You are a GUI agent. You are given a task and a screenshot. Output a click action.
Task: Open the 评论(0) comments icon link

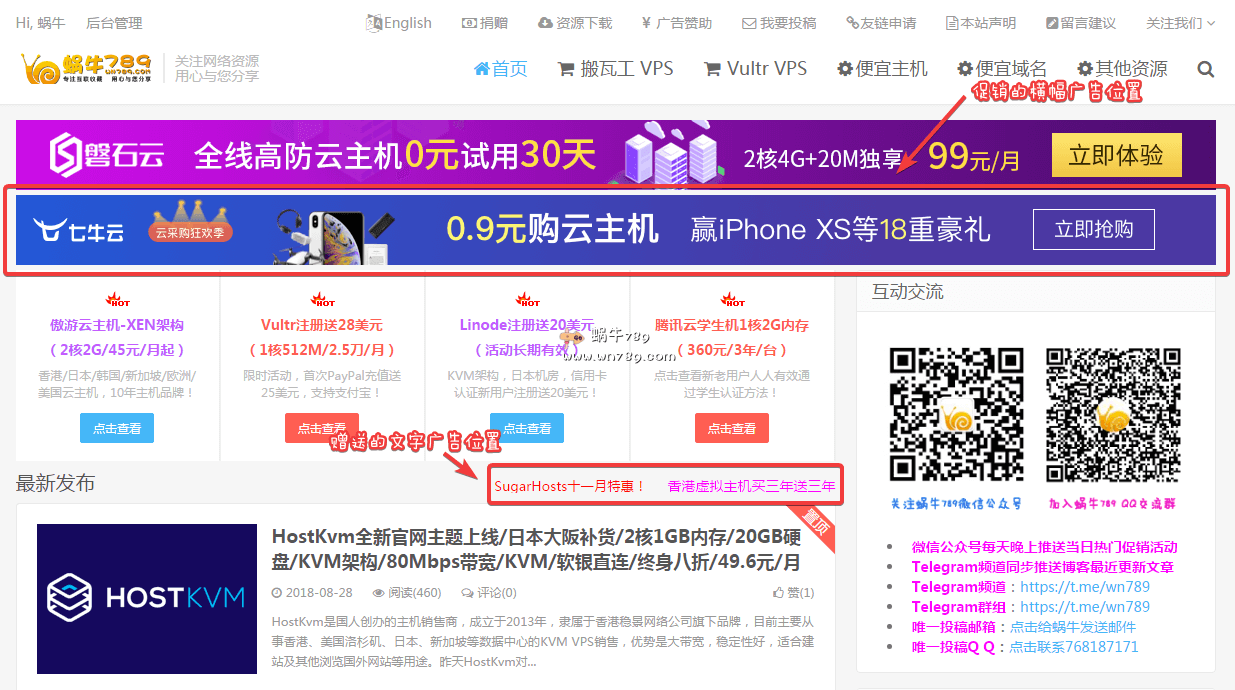pos(468,593)
